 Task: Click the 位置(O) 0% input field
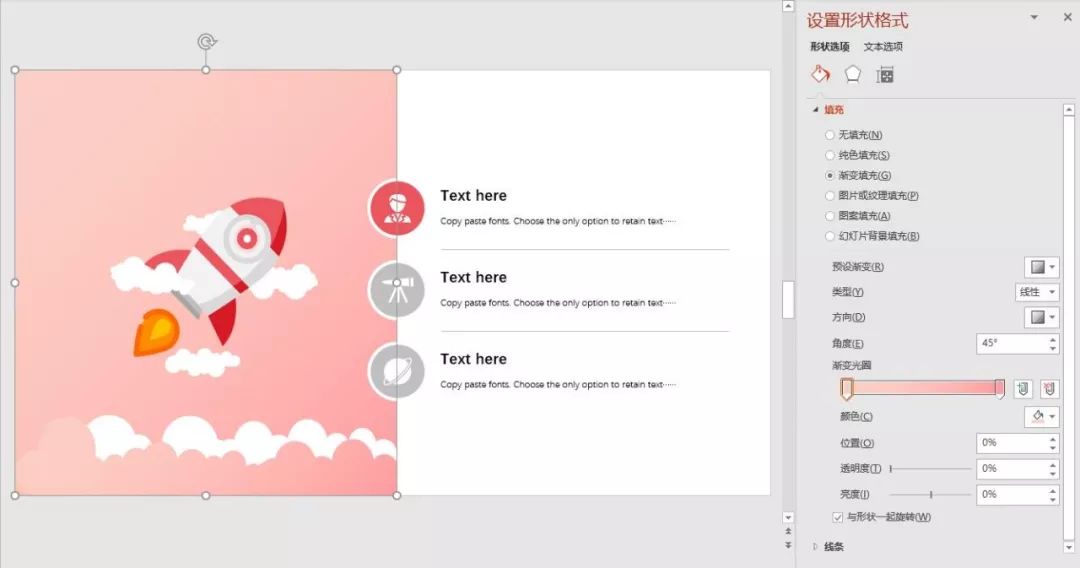tap(1011, 443)
